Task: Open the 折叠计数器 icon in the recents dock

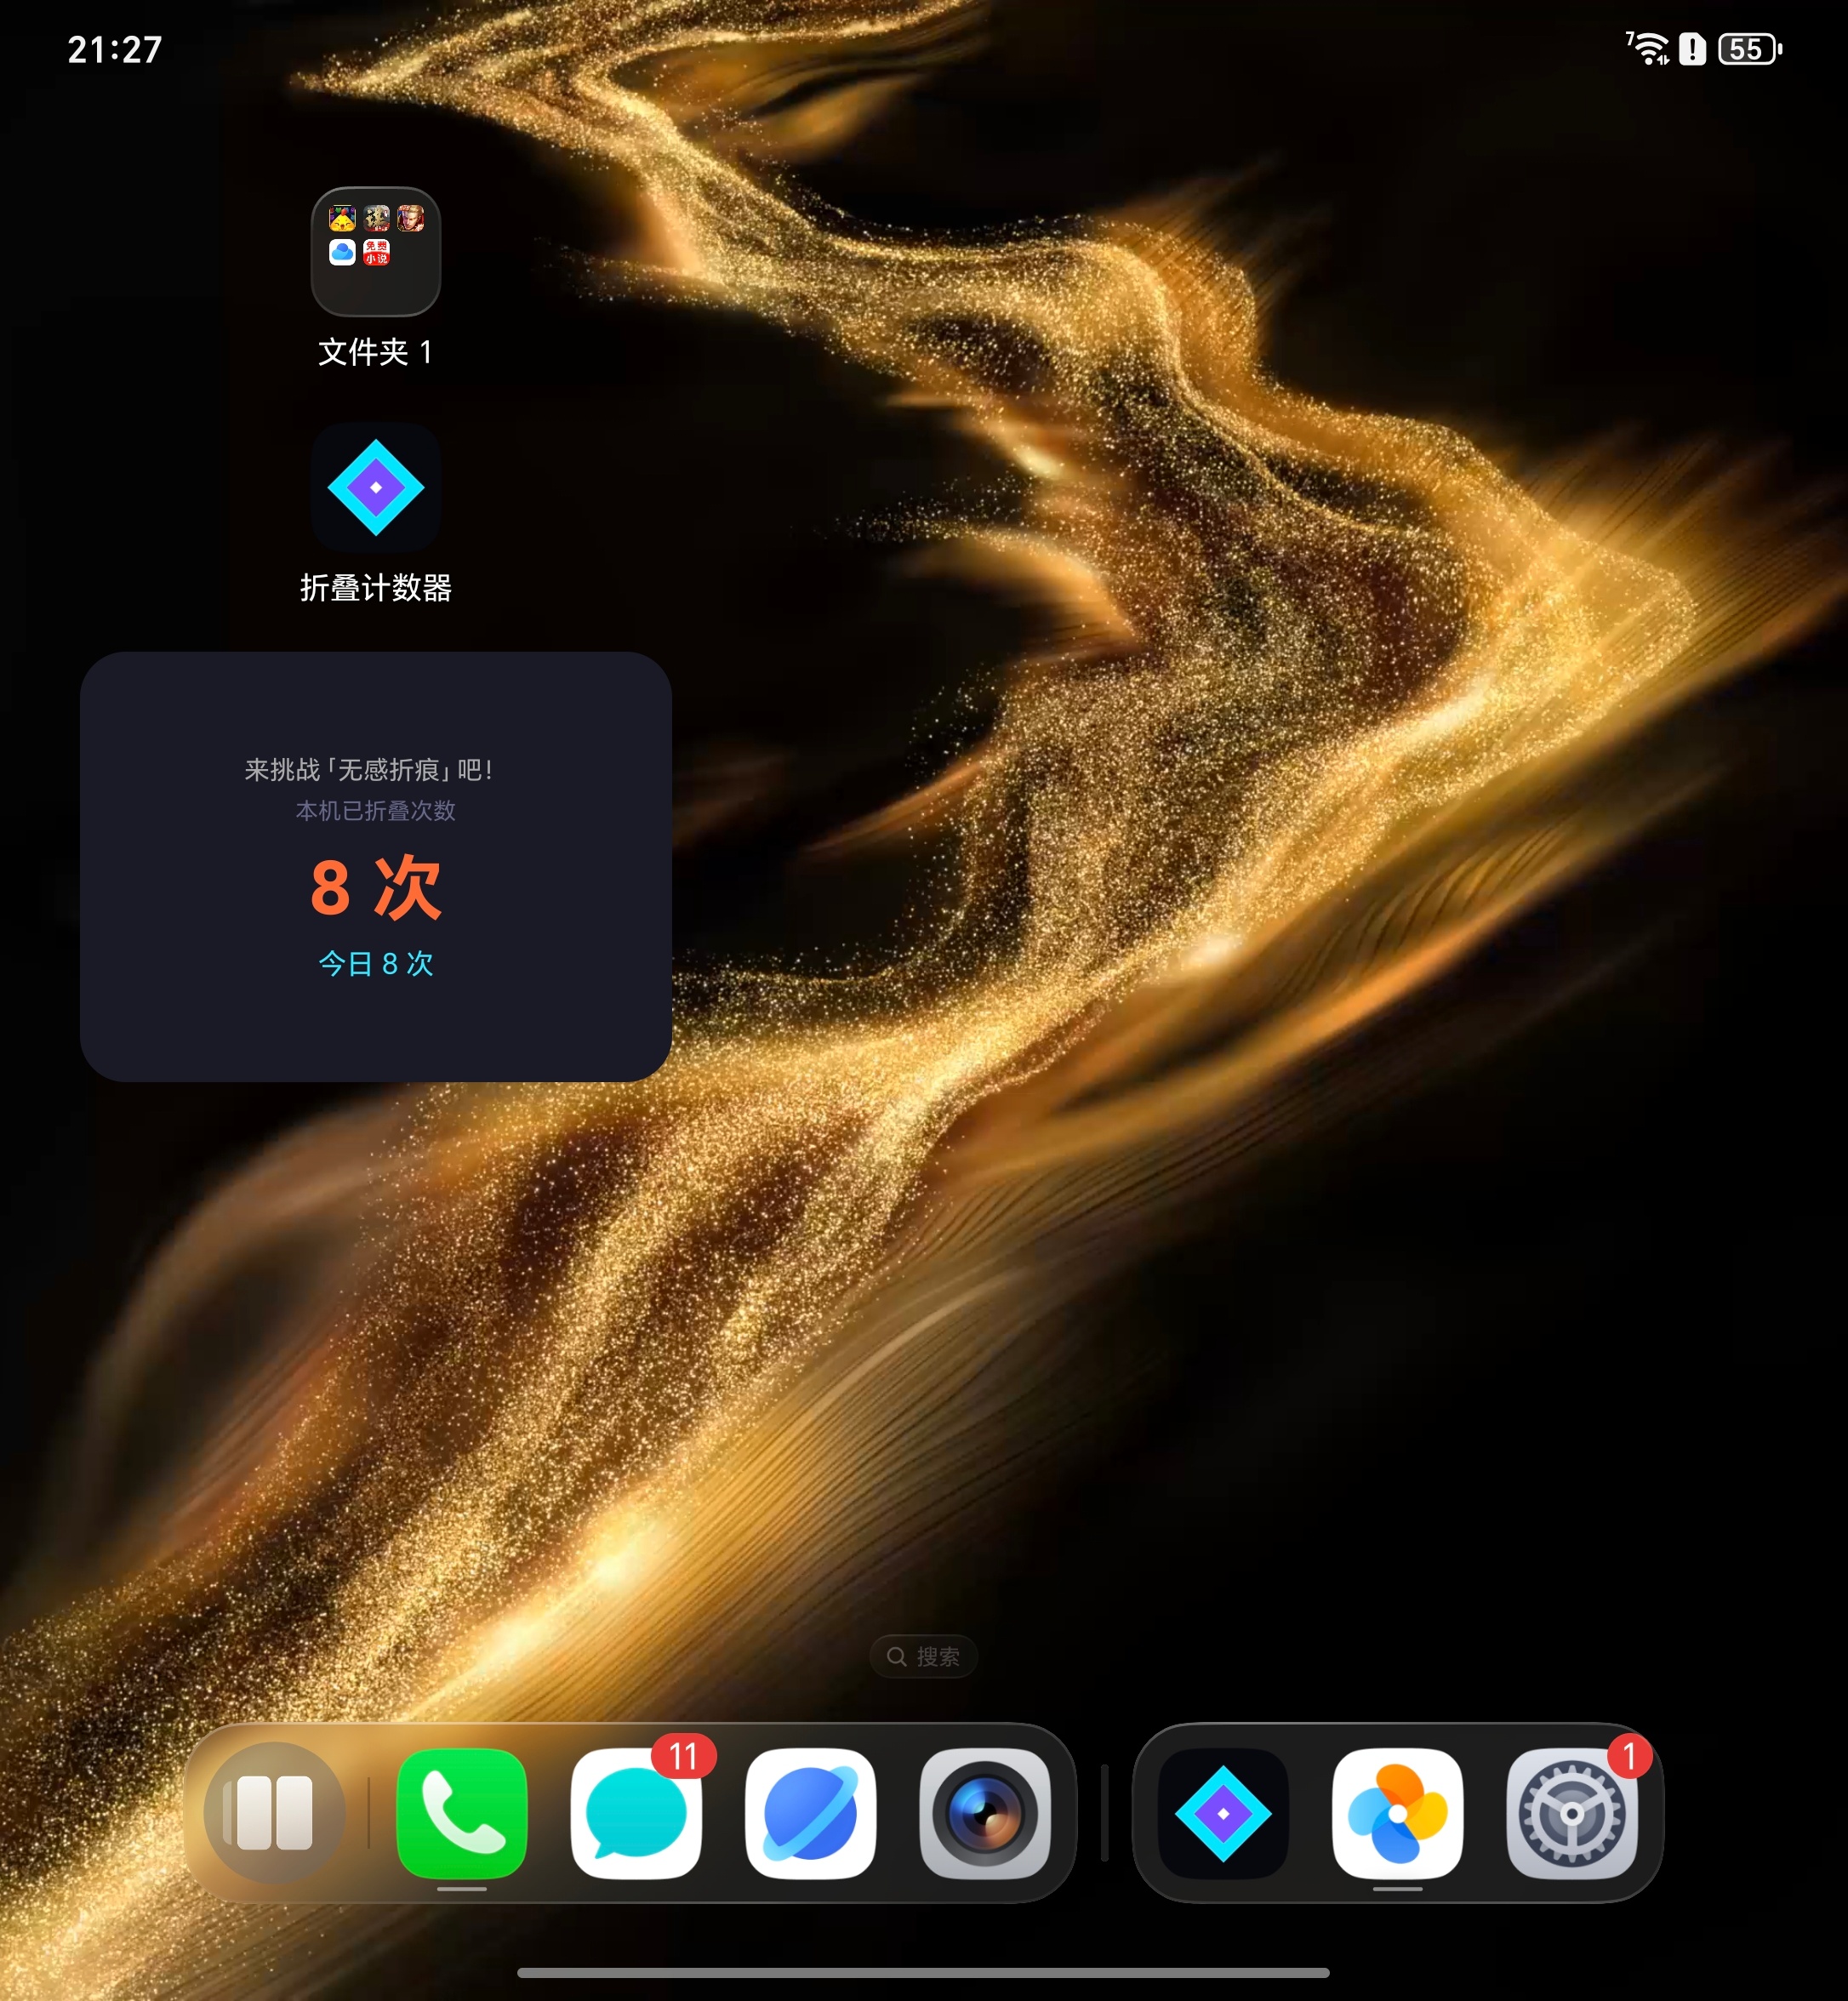Action: 1223,1813
